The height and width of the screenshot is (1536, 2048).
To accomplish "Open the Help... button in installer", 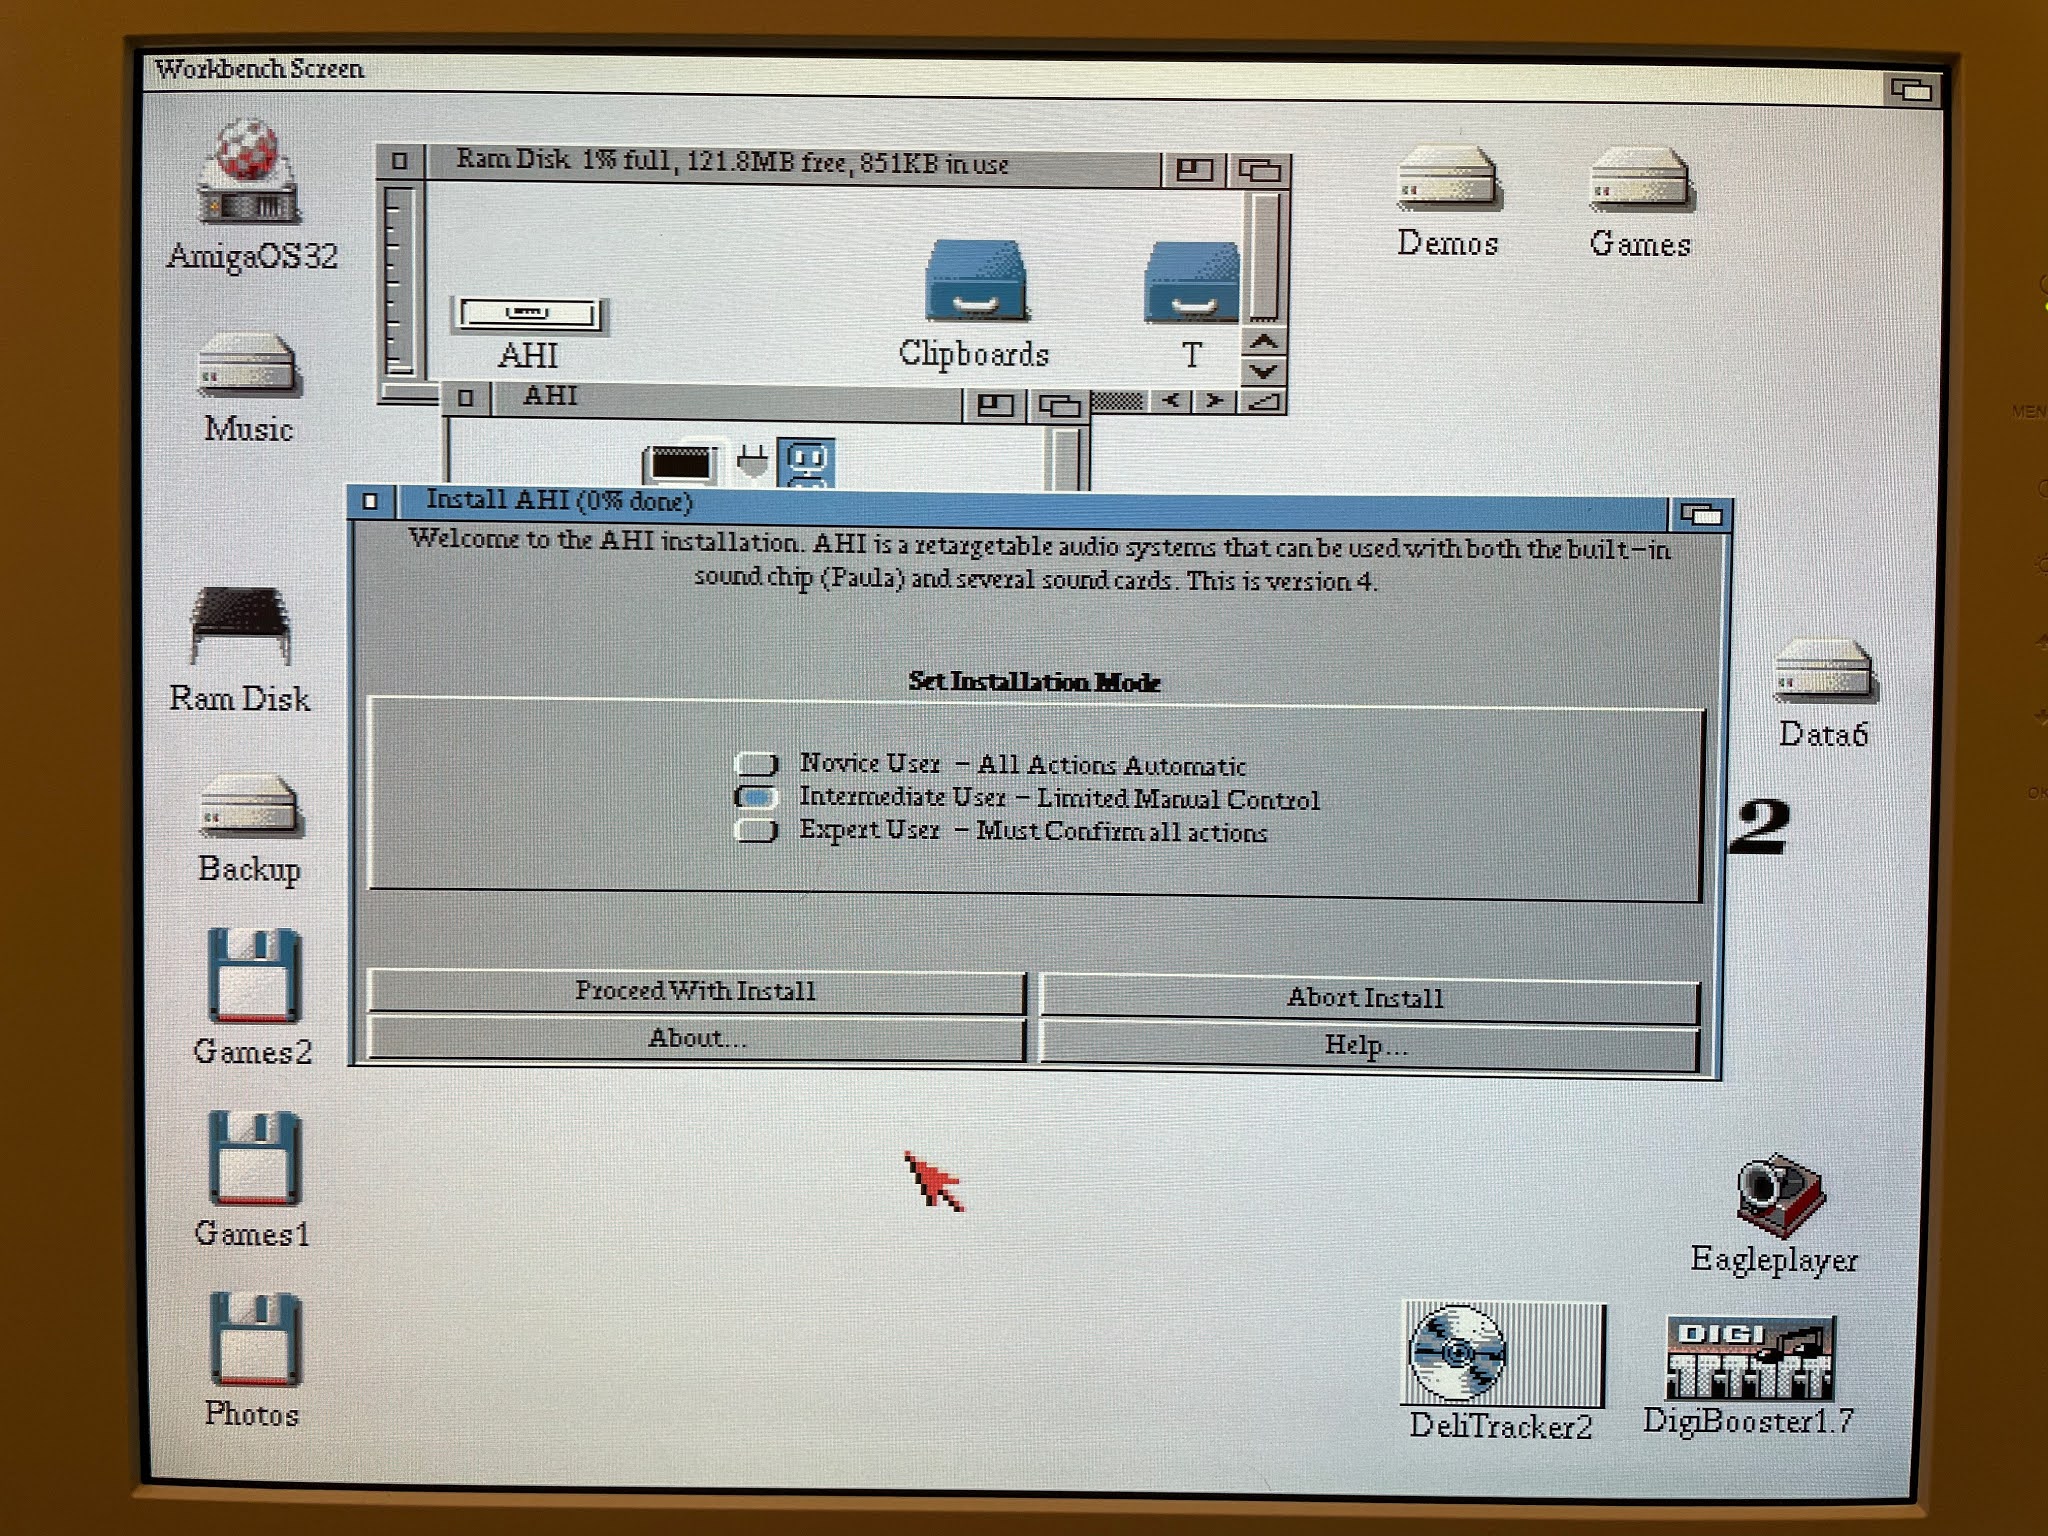I will (1369, 1046).
